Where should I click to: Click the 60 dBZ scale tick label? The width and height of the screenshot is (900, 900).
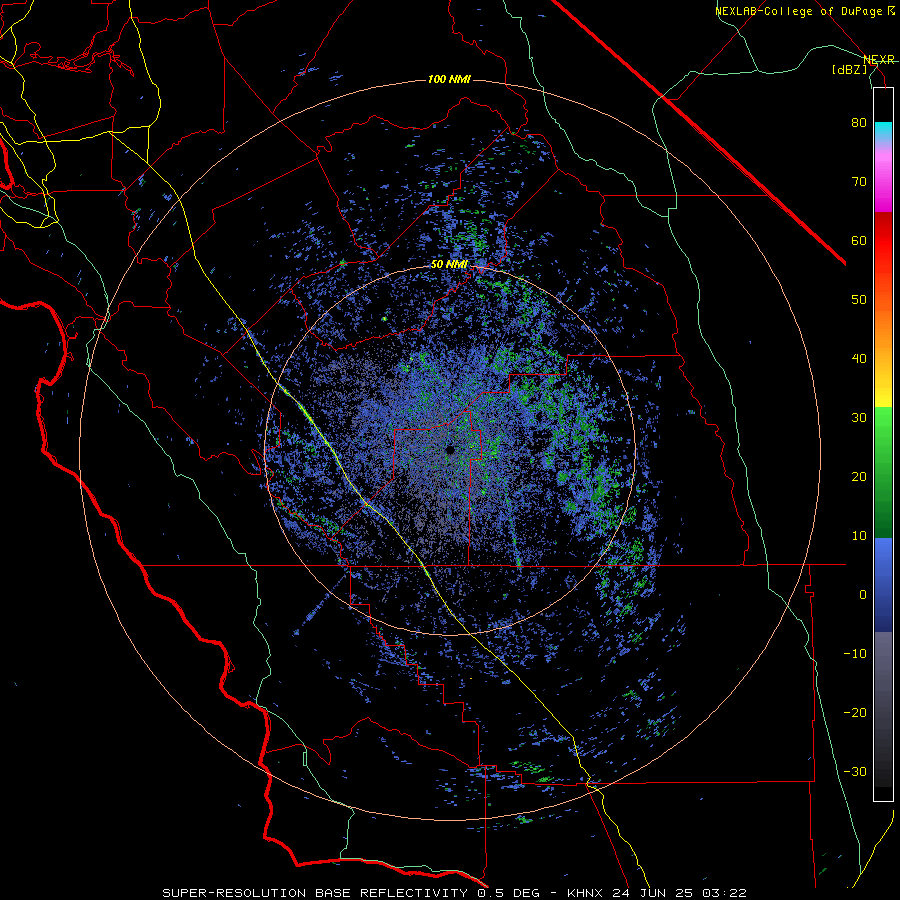click(x=859, y=240)
